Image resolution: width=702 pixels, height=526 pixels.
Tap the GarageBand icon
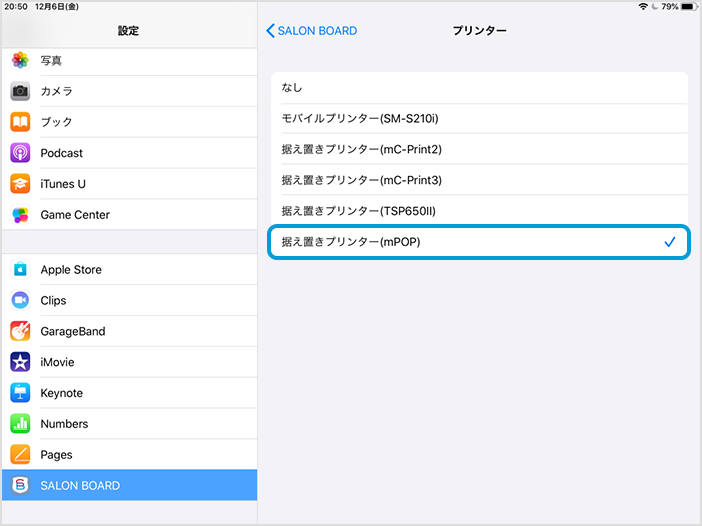click(x=20, y=331)
